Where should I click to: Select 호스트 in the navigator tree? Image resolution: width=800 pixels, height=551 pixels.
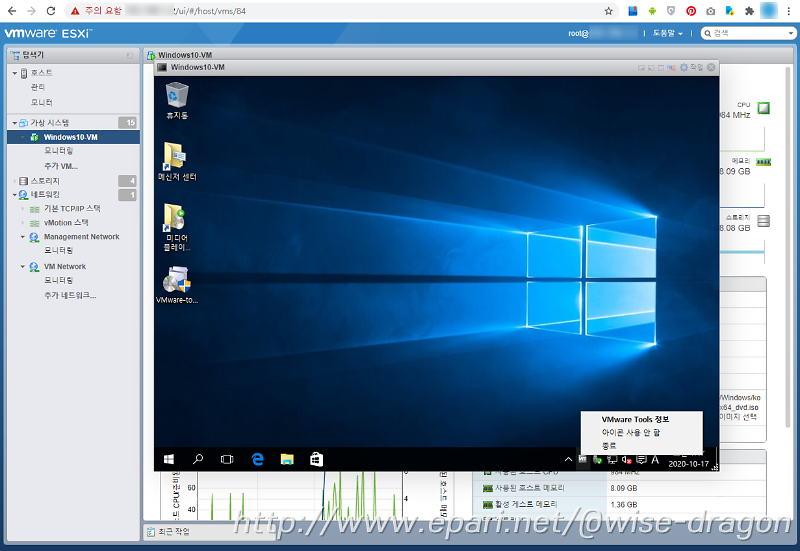[x=41, y=73]
